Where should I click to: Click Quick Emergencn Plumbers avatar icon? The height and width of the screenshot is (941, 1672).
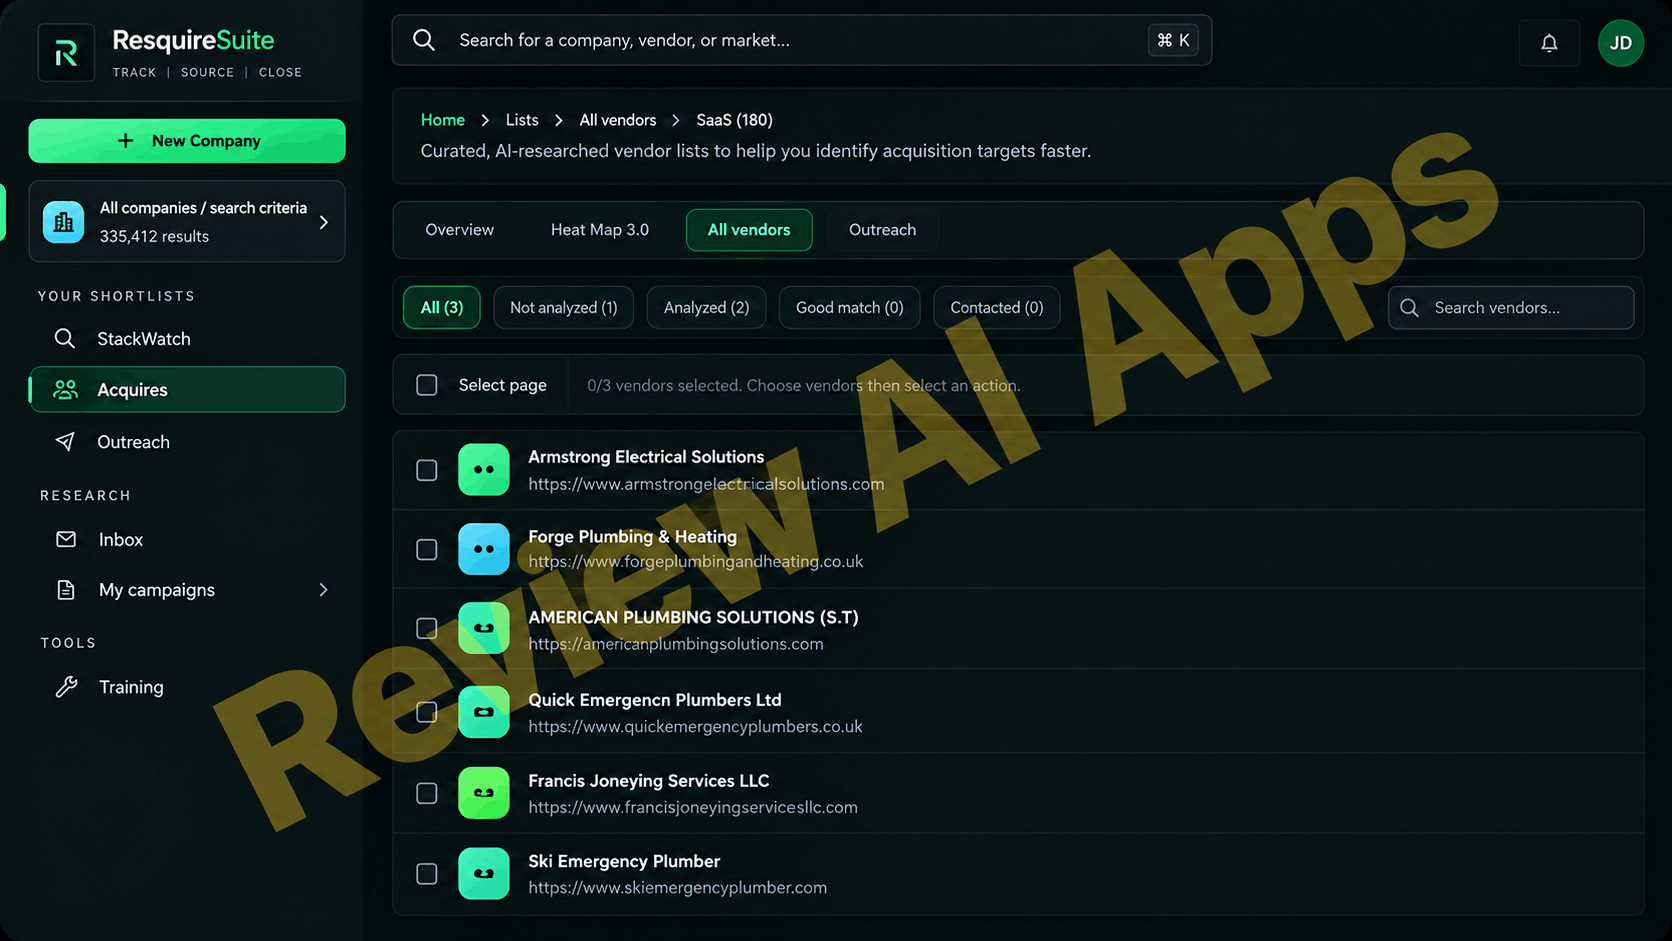pos(484,712)
